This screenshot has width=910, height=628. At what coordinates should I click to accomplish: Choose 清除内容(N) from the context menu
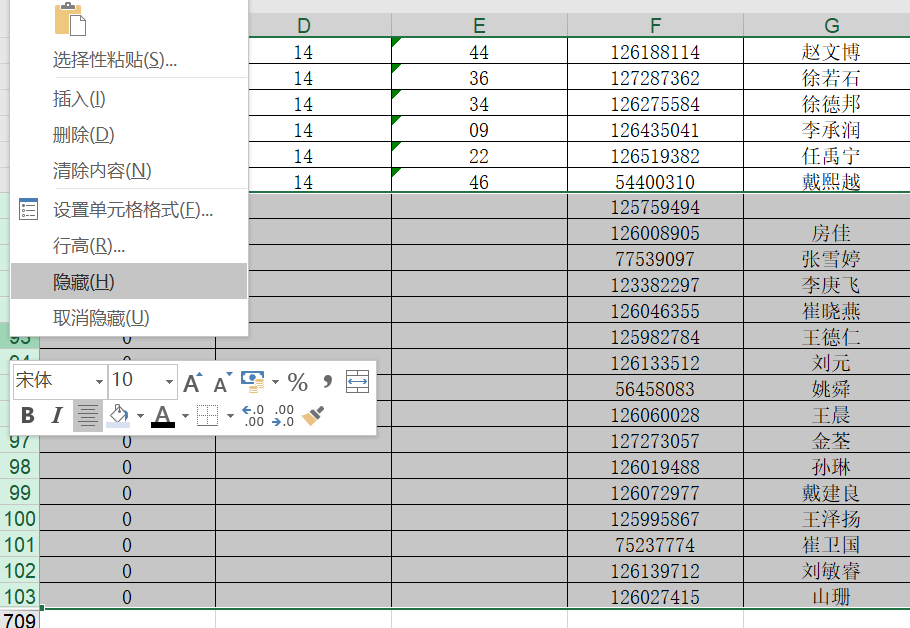pos(129,170)
